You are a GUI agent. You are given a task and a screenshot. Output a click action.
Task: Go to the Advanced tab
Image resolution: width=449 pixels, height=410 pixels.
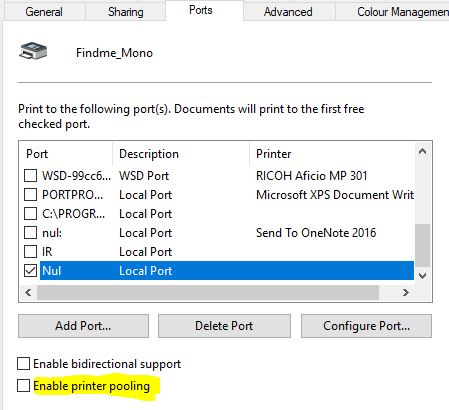(x=288, y=12)
